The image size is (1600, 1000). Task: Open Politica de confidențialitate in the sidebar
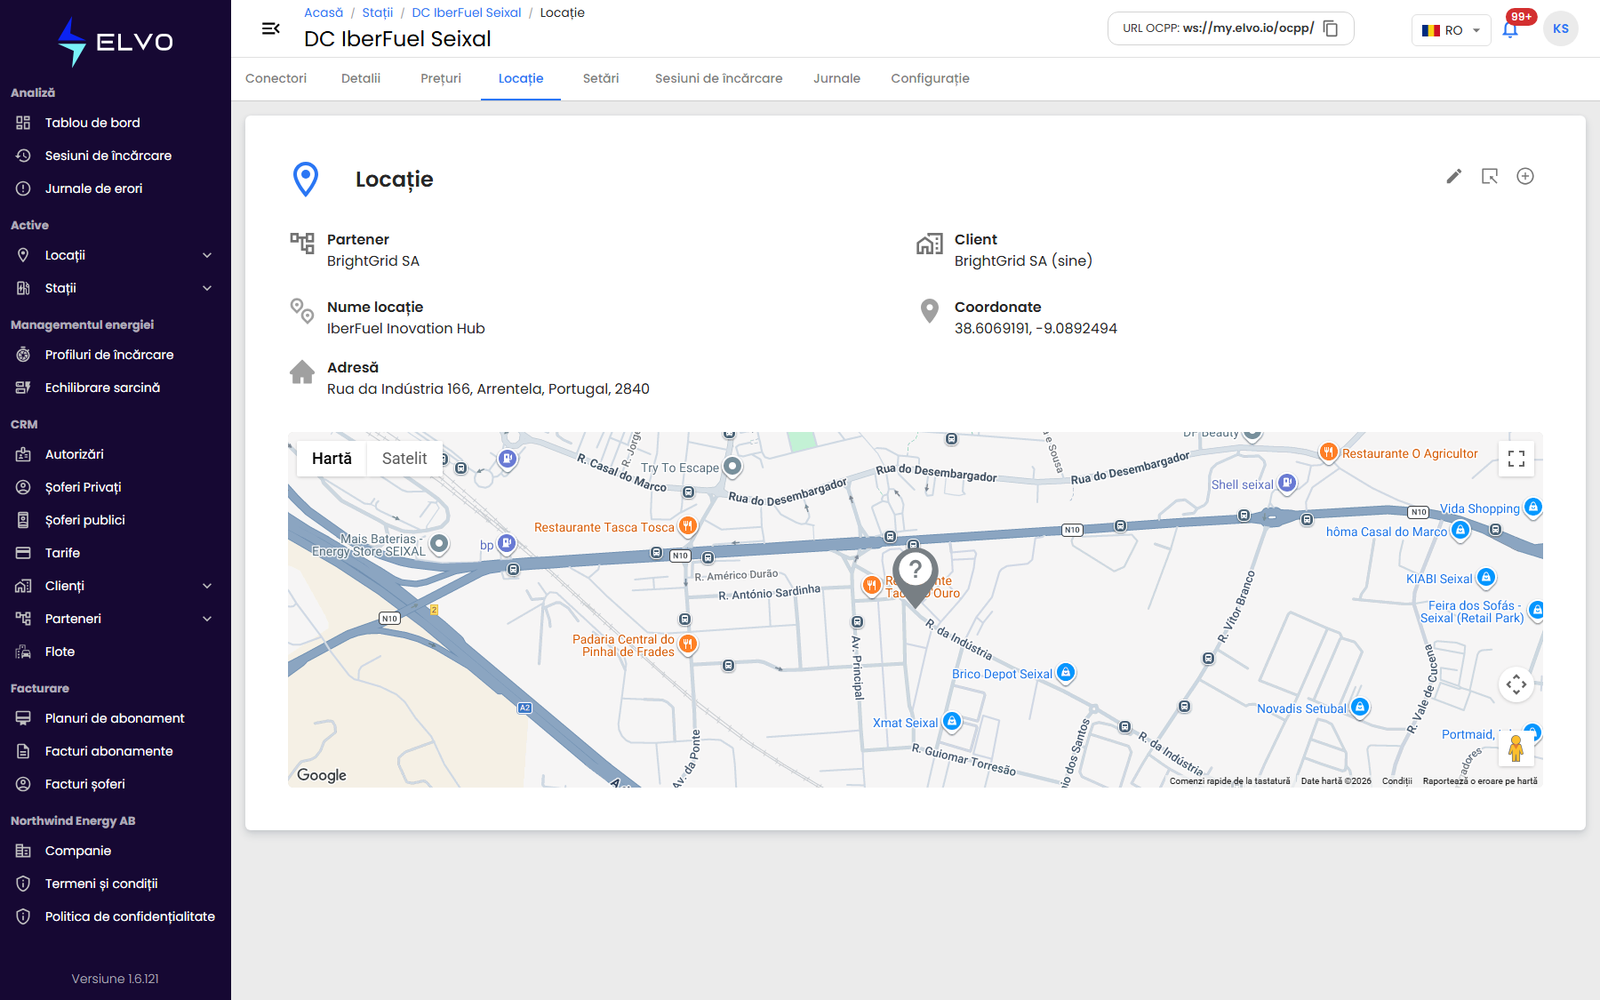pyautogui.click(x=115, y=917)
